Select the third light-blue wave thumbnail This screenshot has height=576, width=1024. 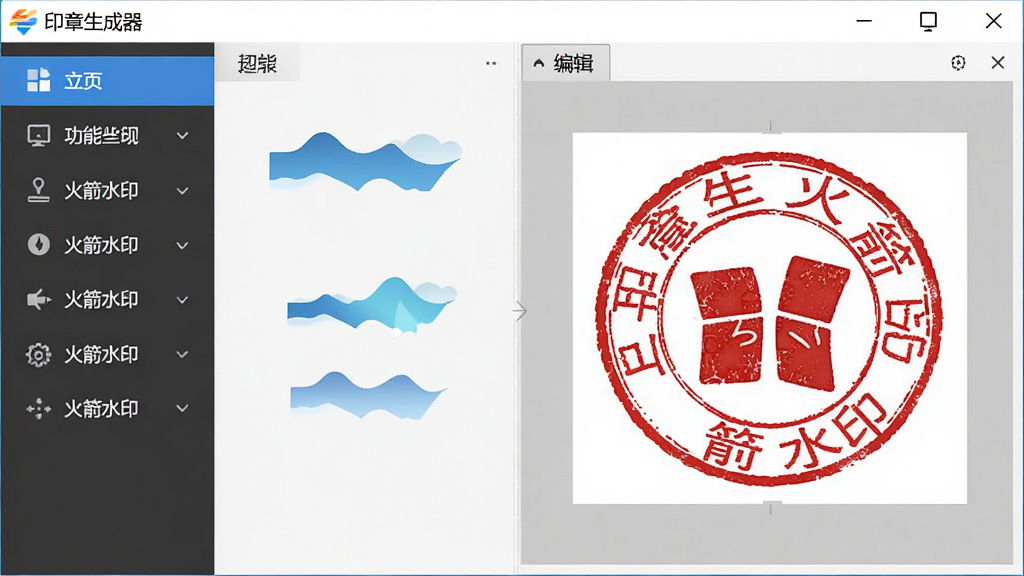pyautogui.click(x=368, y=396)
